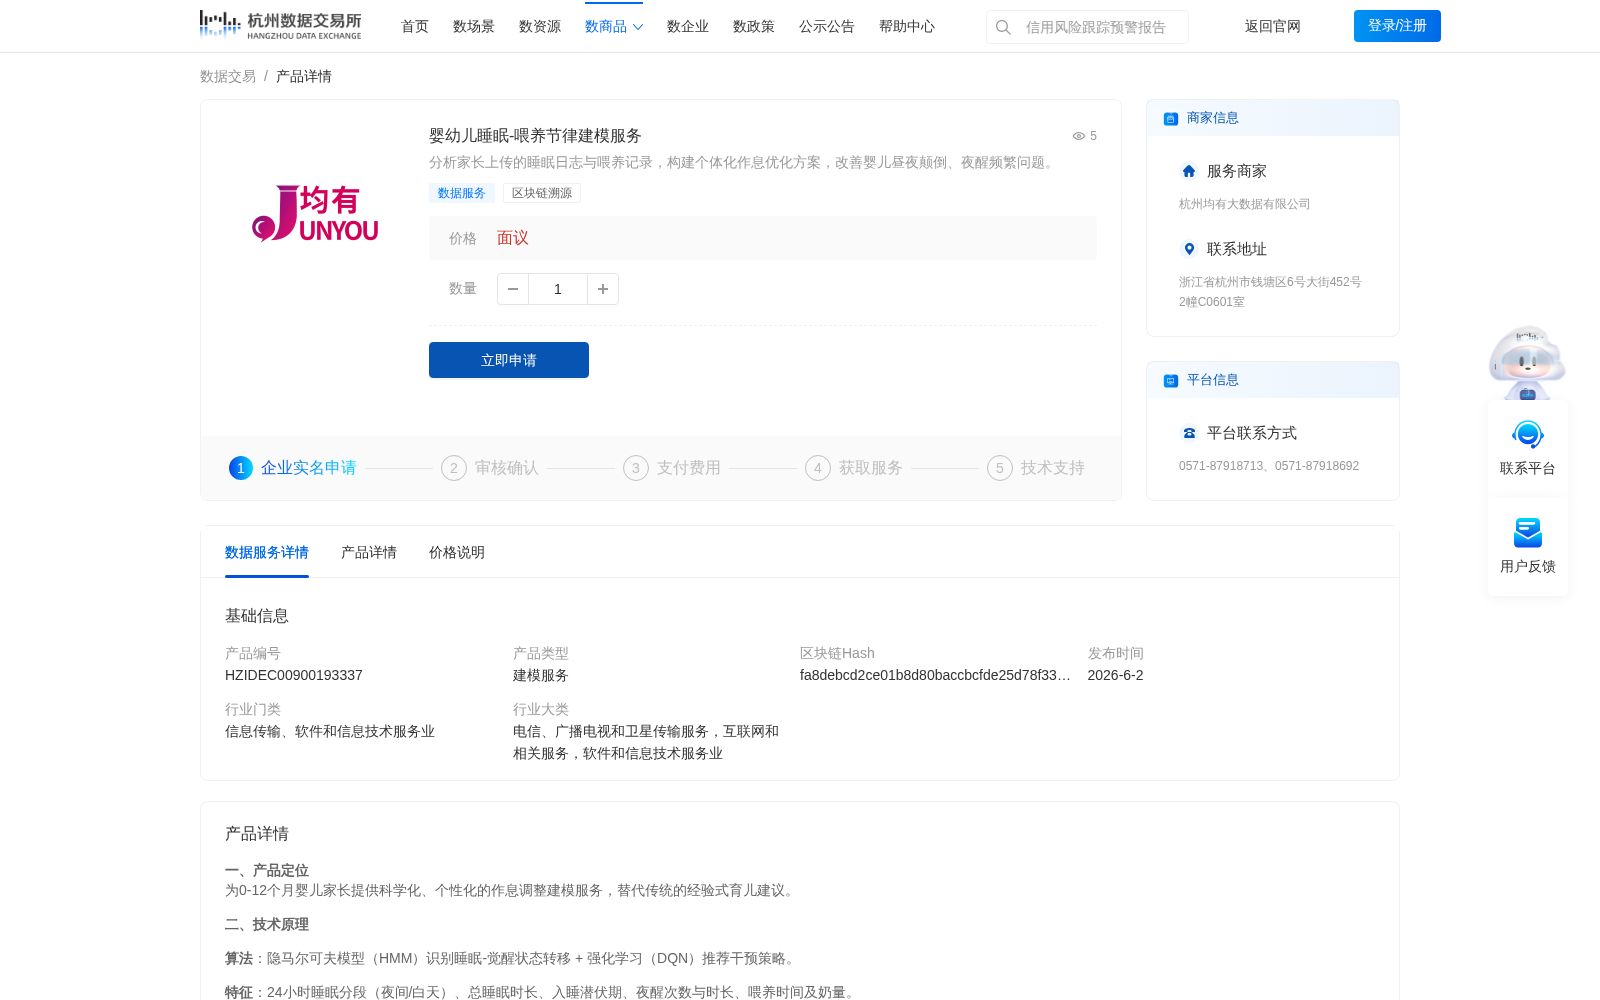Click the 二、技术原理 heading

click(x=267, y=924)
